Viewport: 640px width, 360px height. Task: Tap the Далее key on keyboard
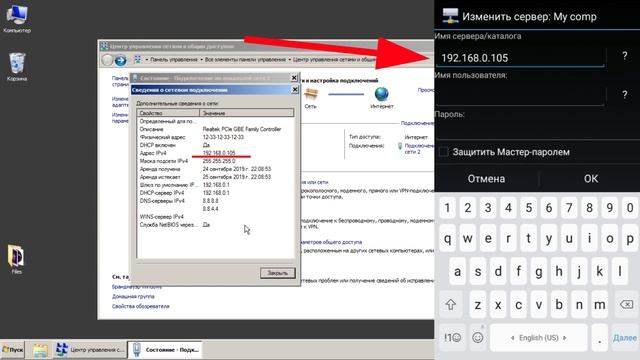(624, 338)
